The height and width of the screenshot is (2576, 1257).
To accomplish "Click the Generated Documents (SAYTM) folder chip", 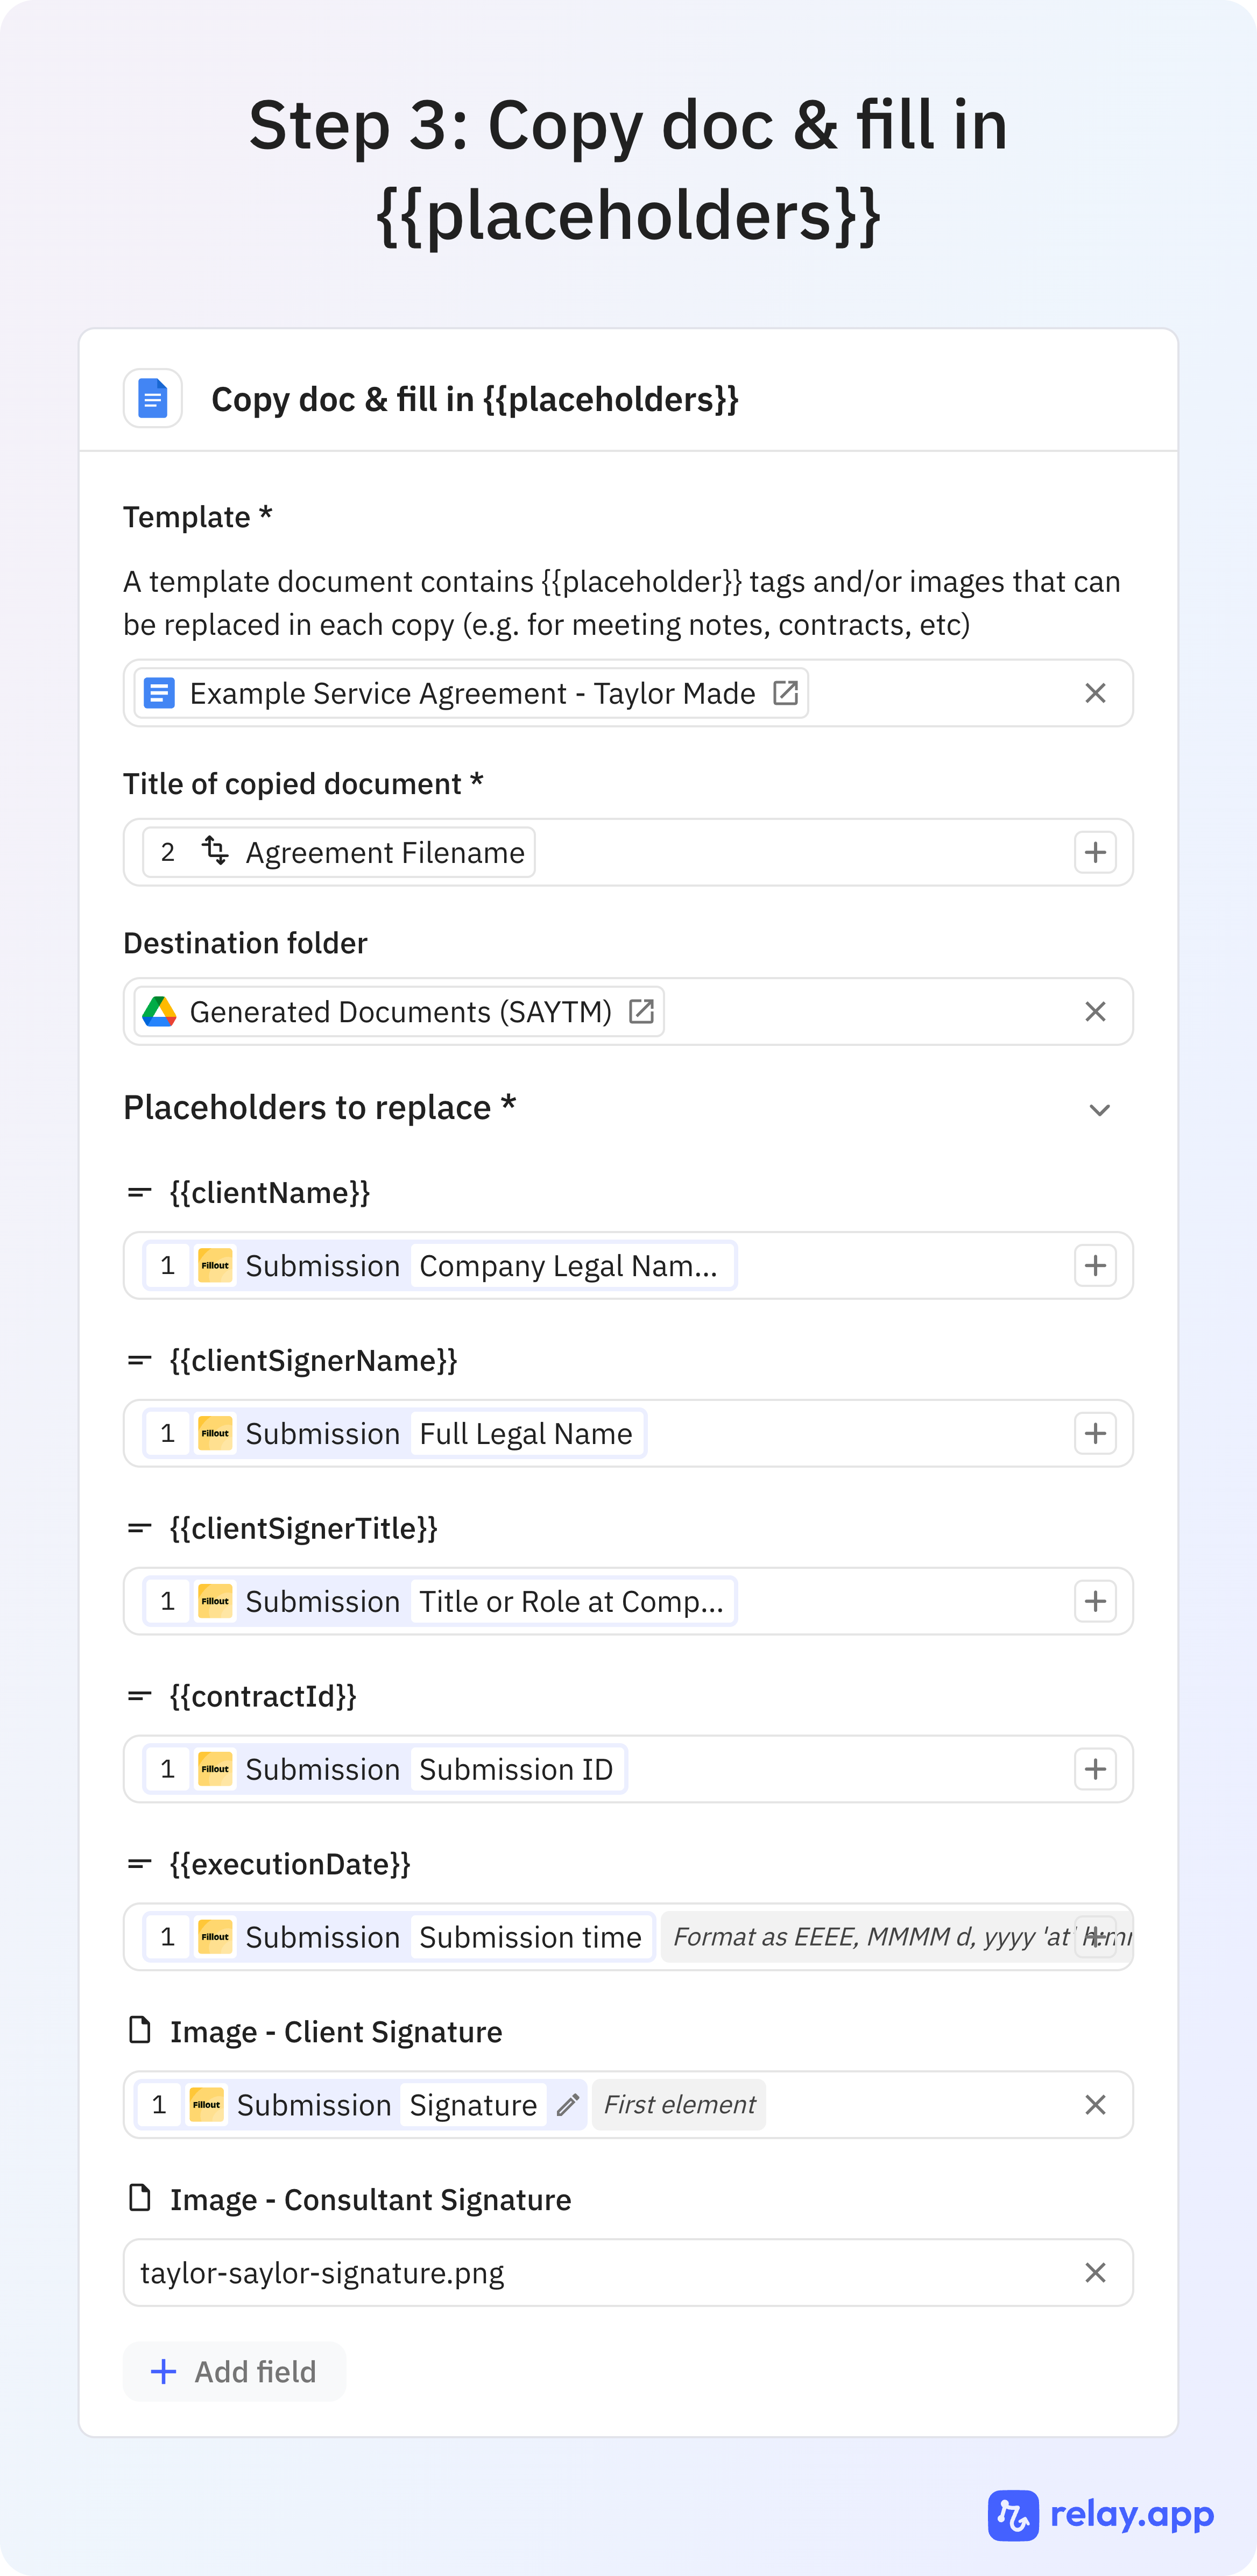I will [x=399, y=1011].
